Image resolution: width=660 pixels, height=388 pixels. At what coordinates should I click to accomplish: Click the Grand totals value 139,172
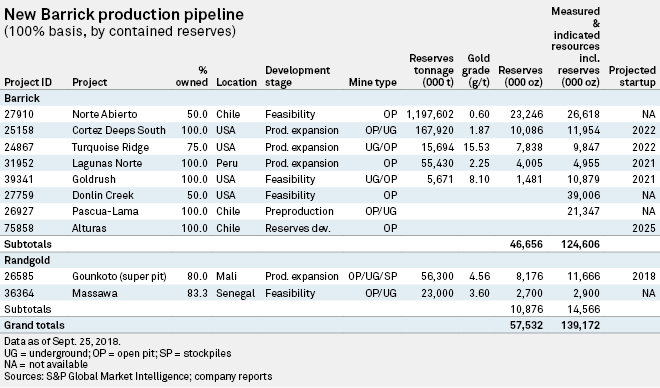point(580,325)
